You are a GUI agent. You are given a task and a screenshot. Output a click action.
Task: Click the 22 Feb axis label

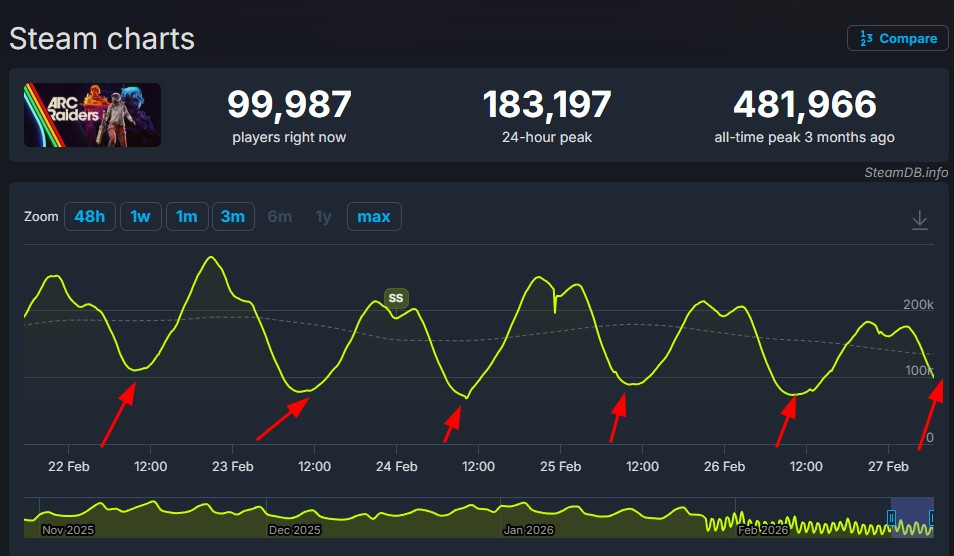coord(69,467)
